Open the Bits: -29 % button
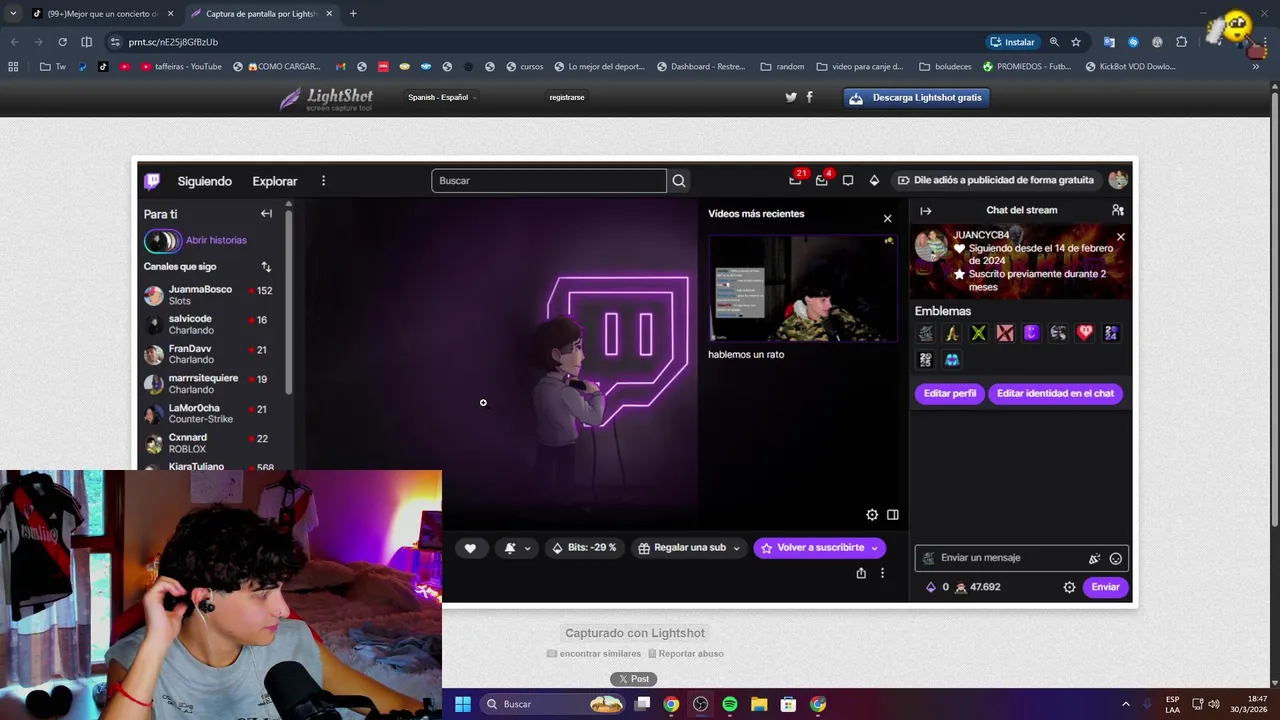The height and width of the screenshot is (720, 1280). pos(585,548)
